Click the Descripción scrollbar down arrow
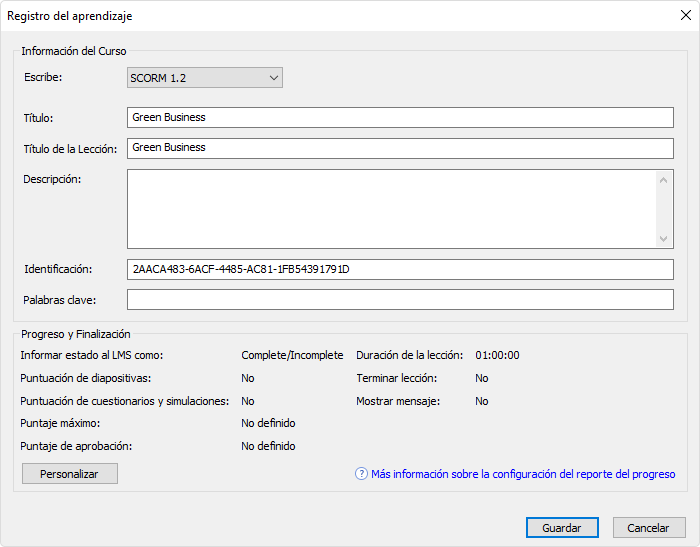 [663, 238]
